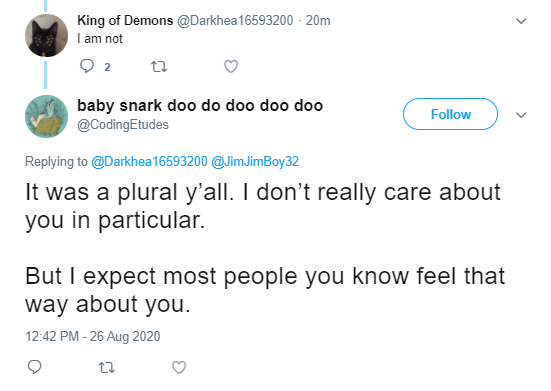Screen dimensions: 551x391
Task: Expand options chevron beside Follow button
Action: [x=521, y=115]
